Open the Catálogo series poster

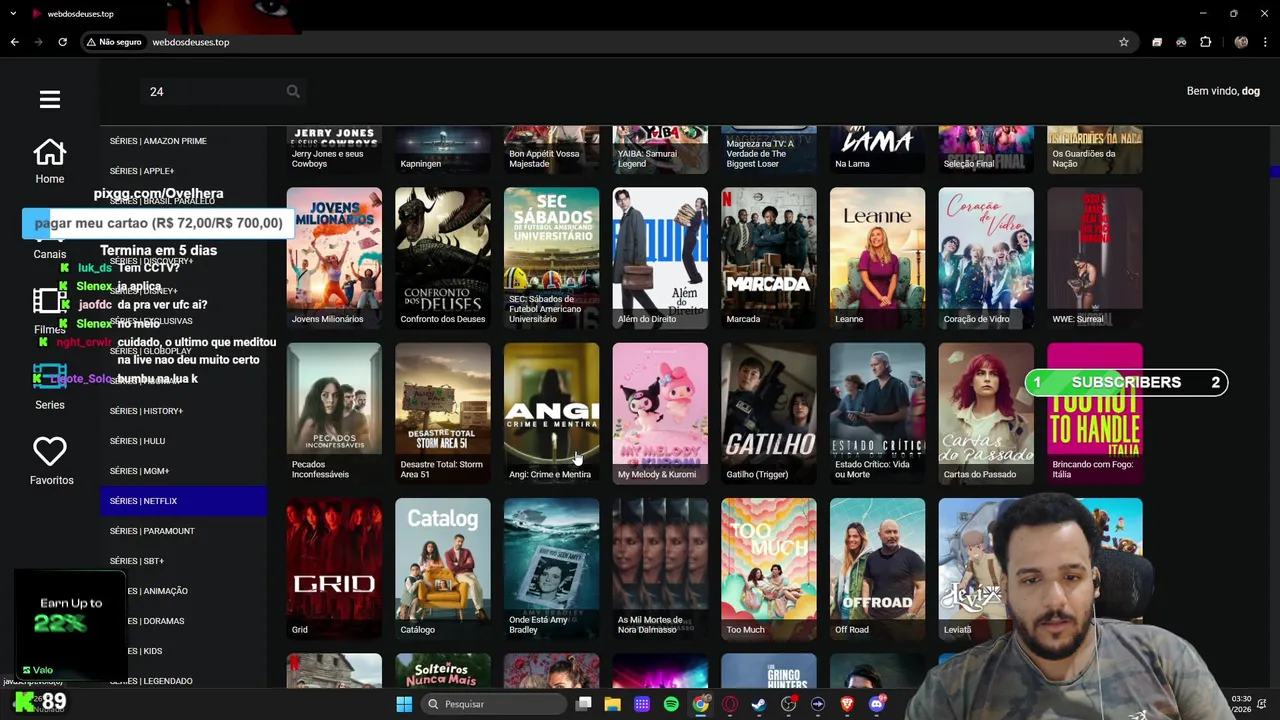[443, 568]
